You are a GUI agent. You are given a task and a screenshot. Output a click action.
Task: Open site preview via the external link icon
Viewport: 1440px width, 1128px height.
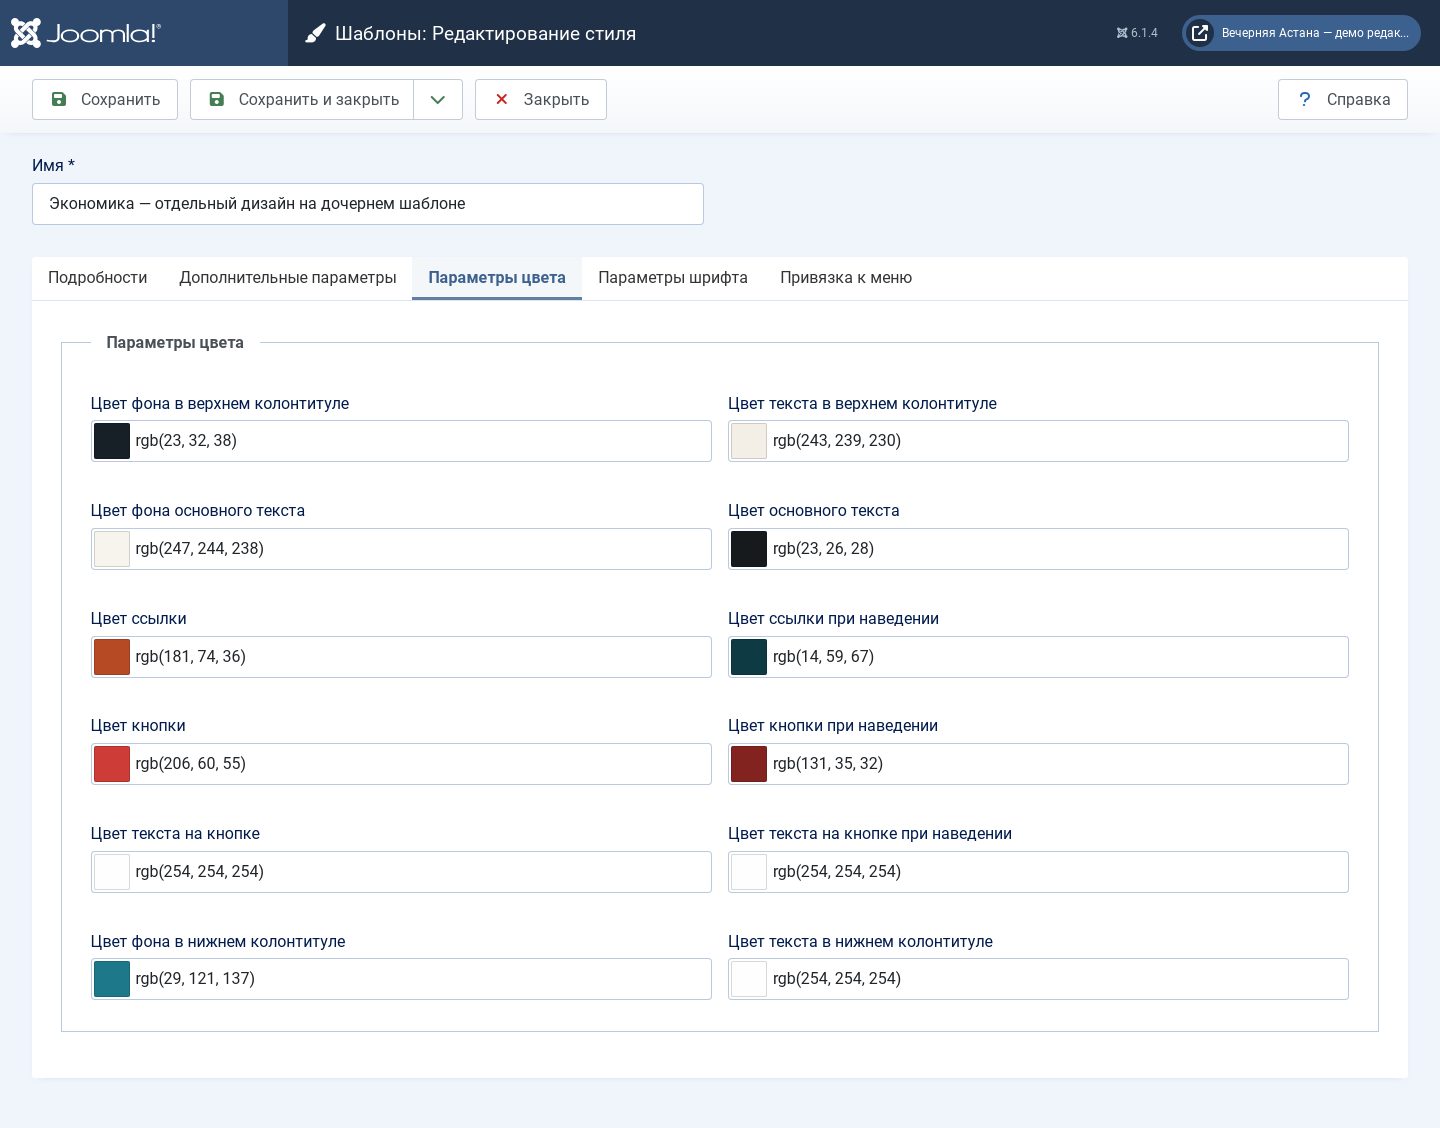coord(1200,33)
